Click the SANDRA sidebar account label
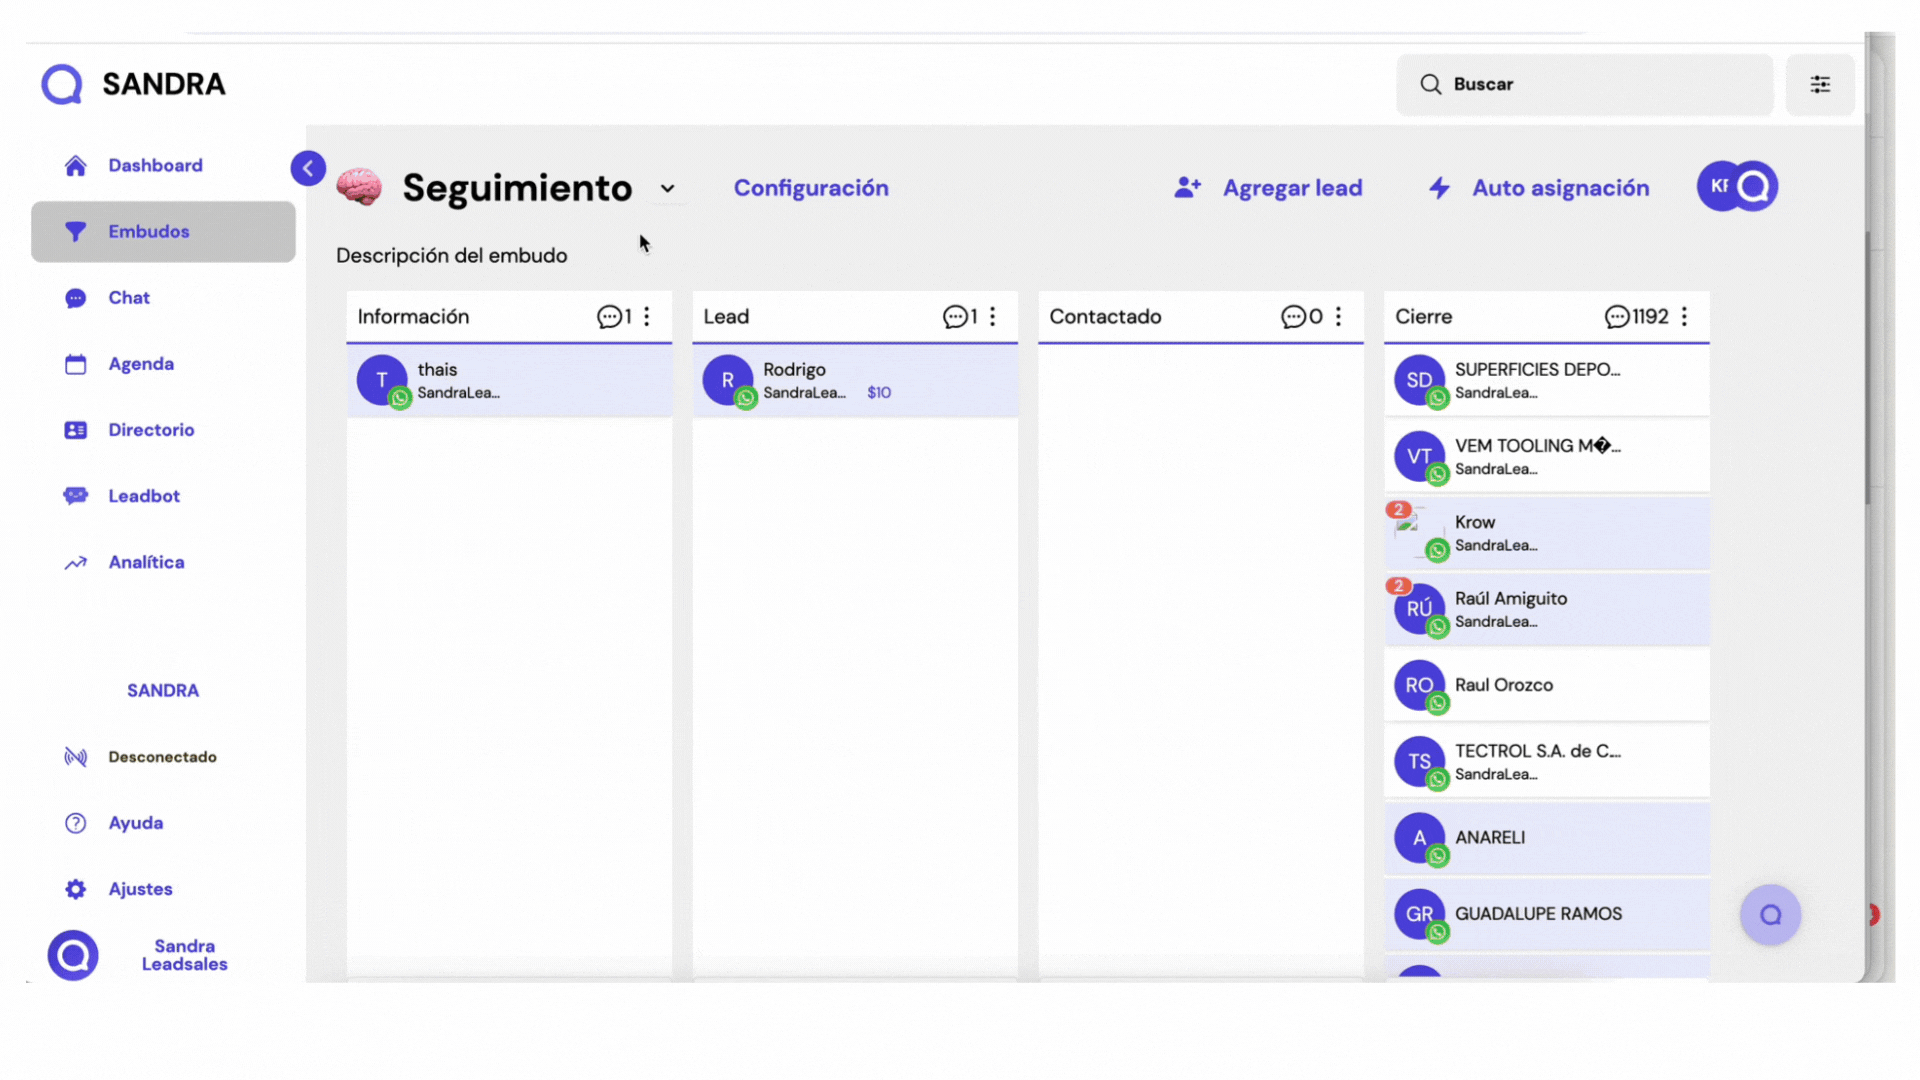 pyautogui.click(x=163, y=691)
